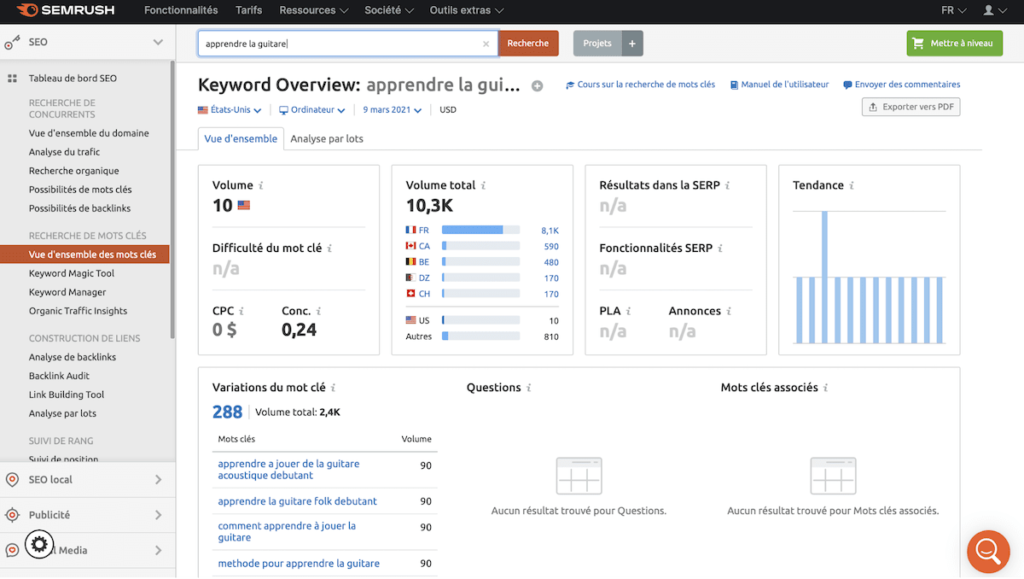
Task: Open the FR language dropdown
Action: coord(953,10)
